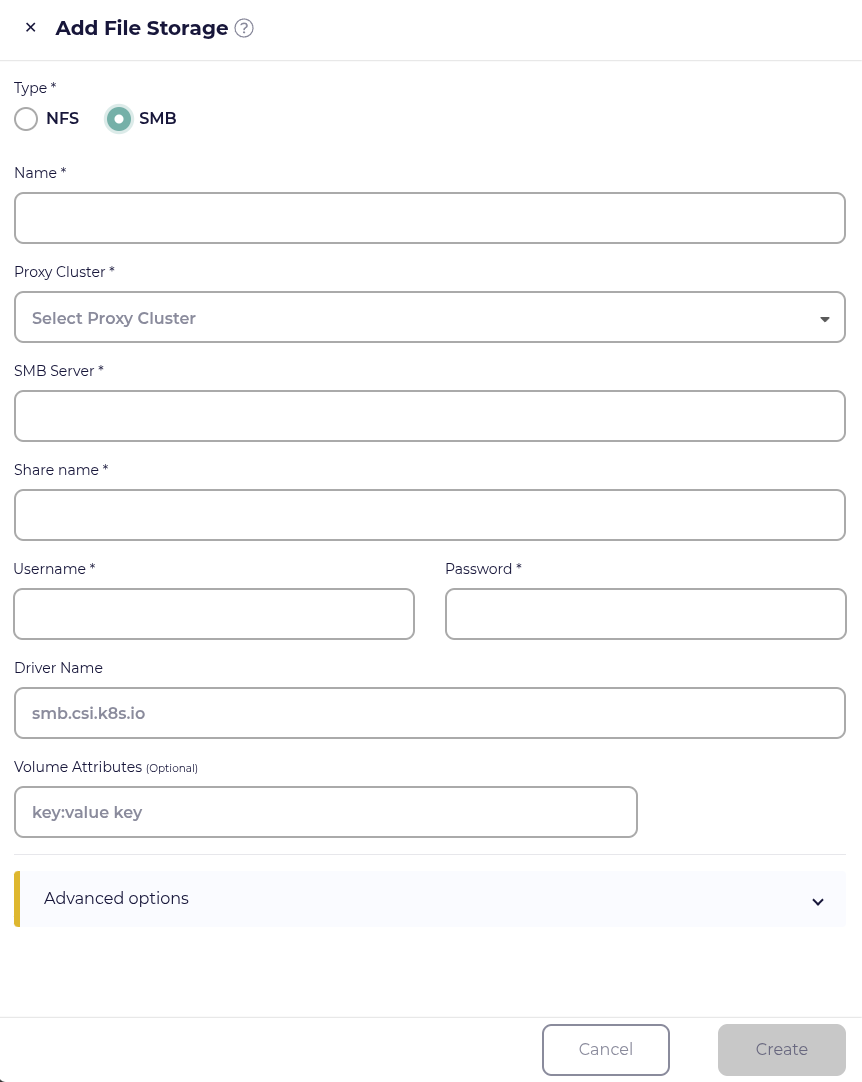Click the Name input field
862x1082 pixels.
[430, 218]
